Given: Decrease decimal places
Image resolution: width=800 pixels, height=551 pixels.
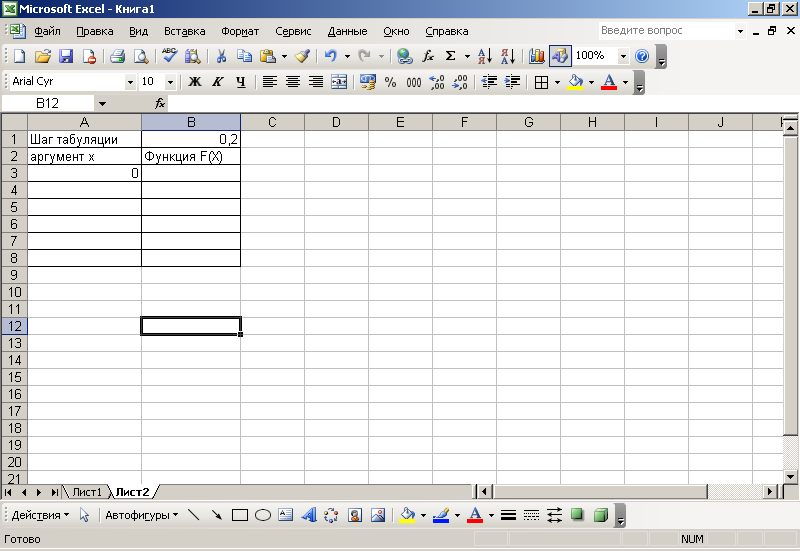Looking at the screenshot, I should coord(460,82).
